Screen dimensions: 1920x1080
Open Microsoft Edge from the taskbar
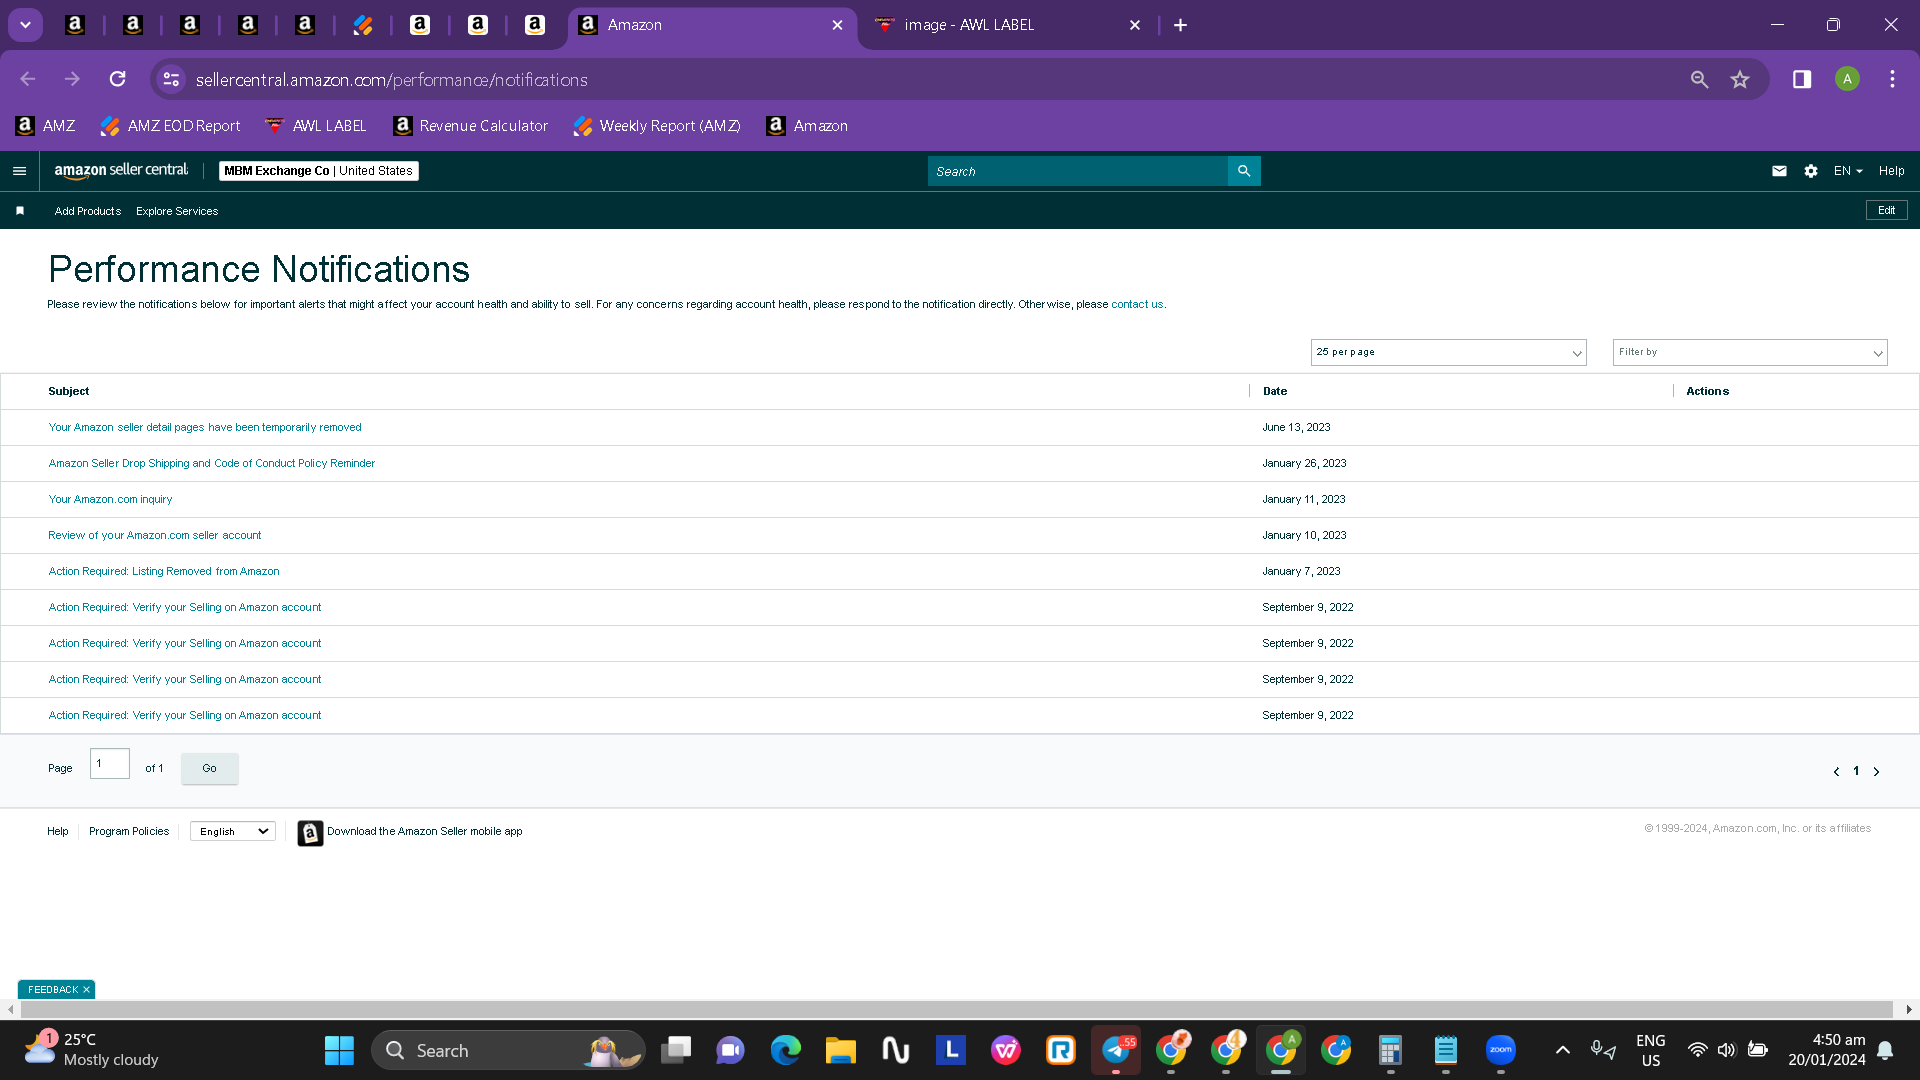tap(786, 1050)
